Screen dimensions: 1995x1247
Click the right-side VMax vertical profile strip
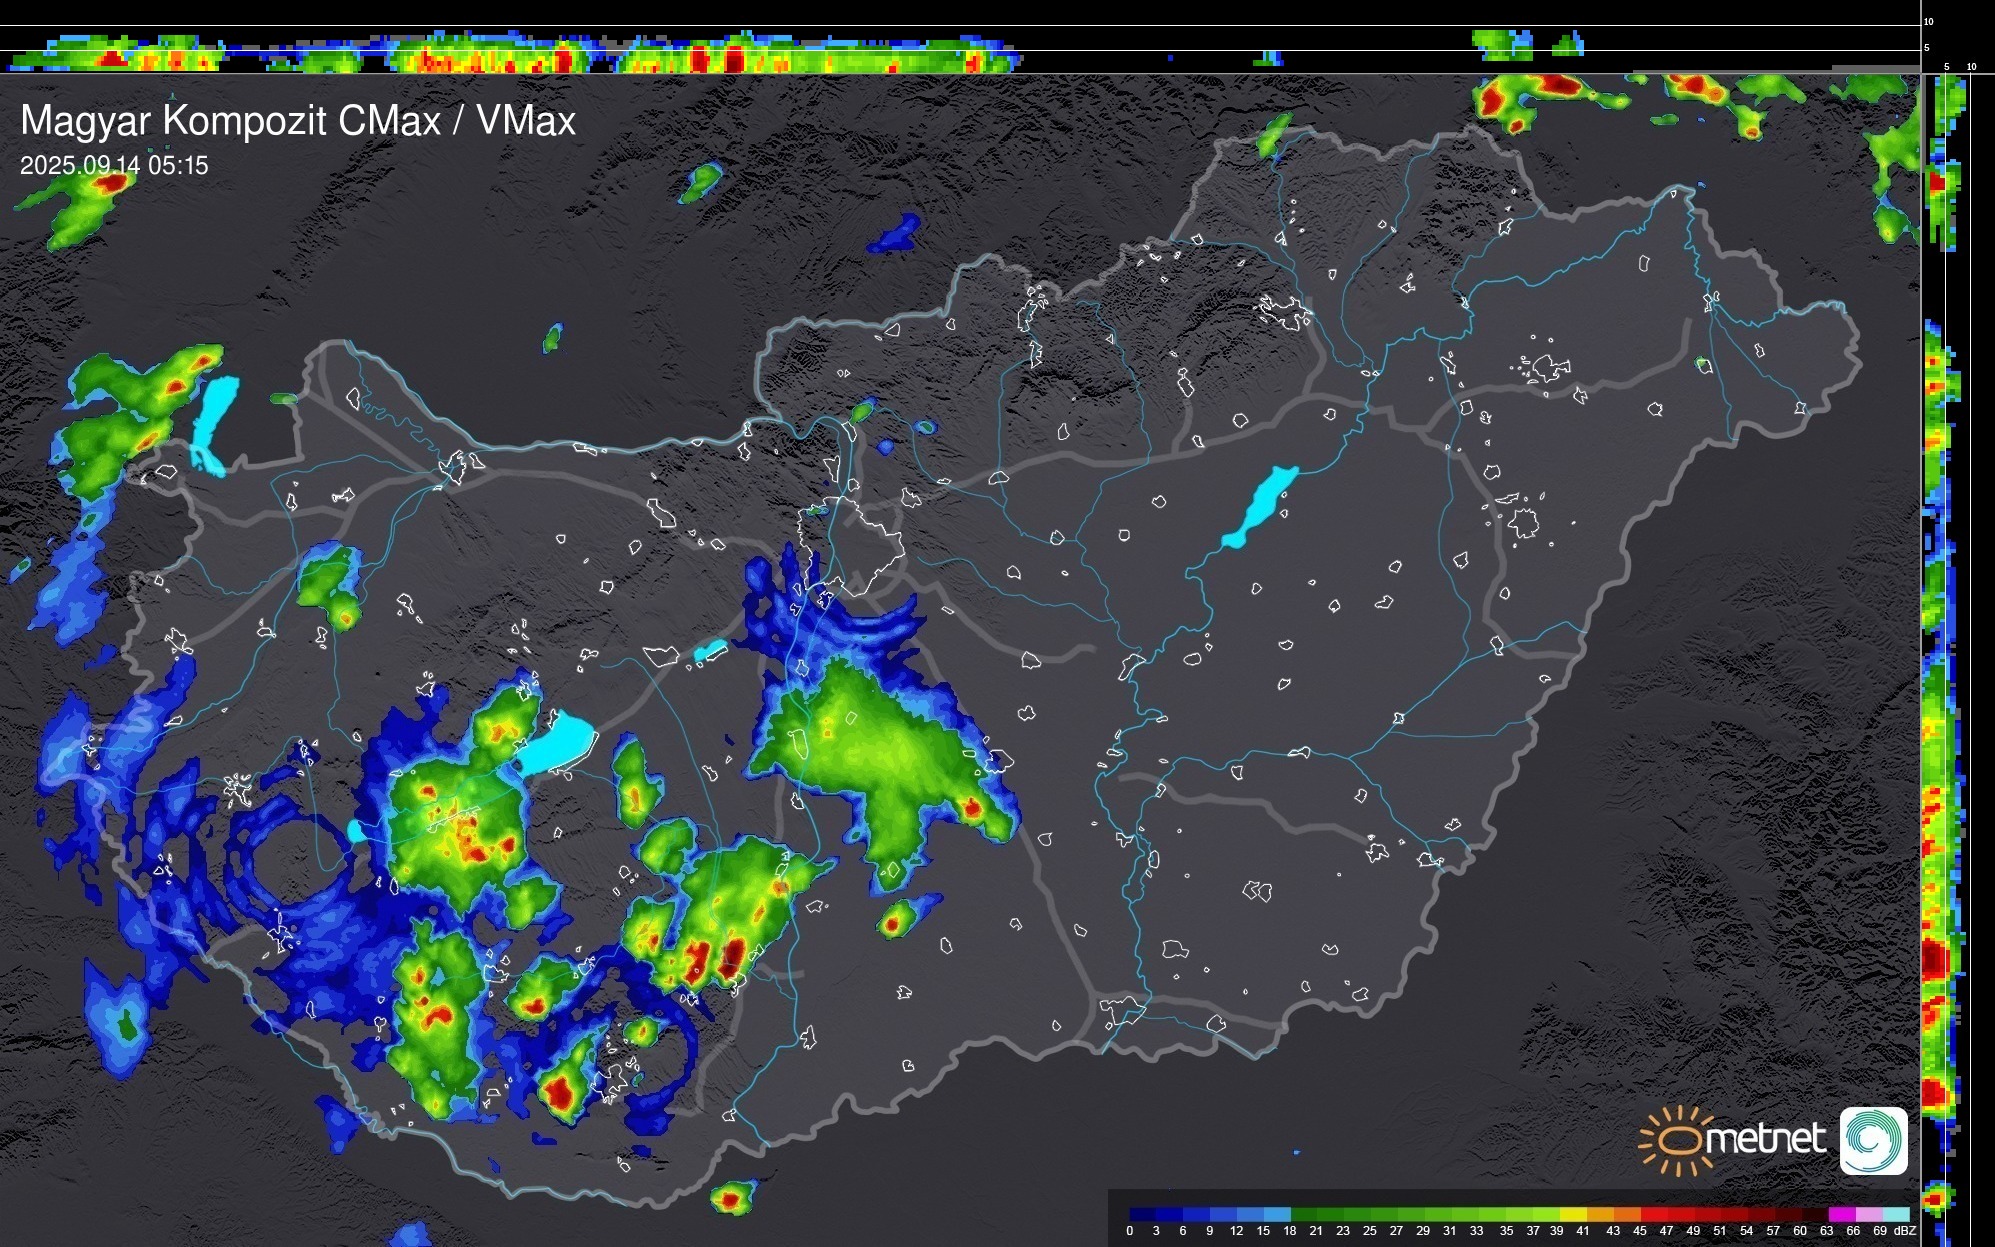tap(1938, 700)
